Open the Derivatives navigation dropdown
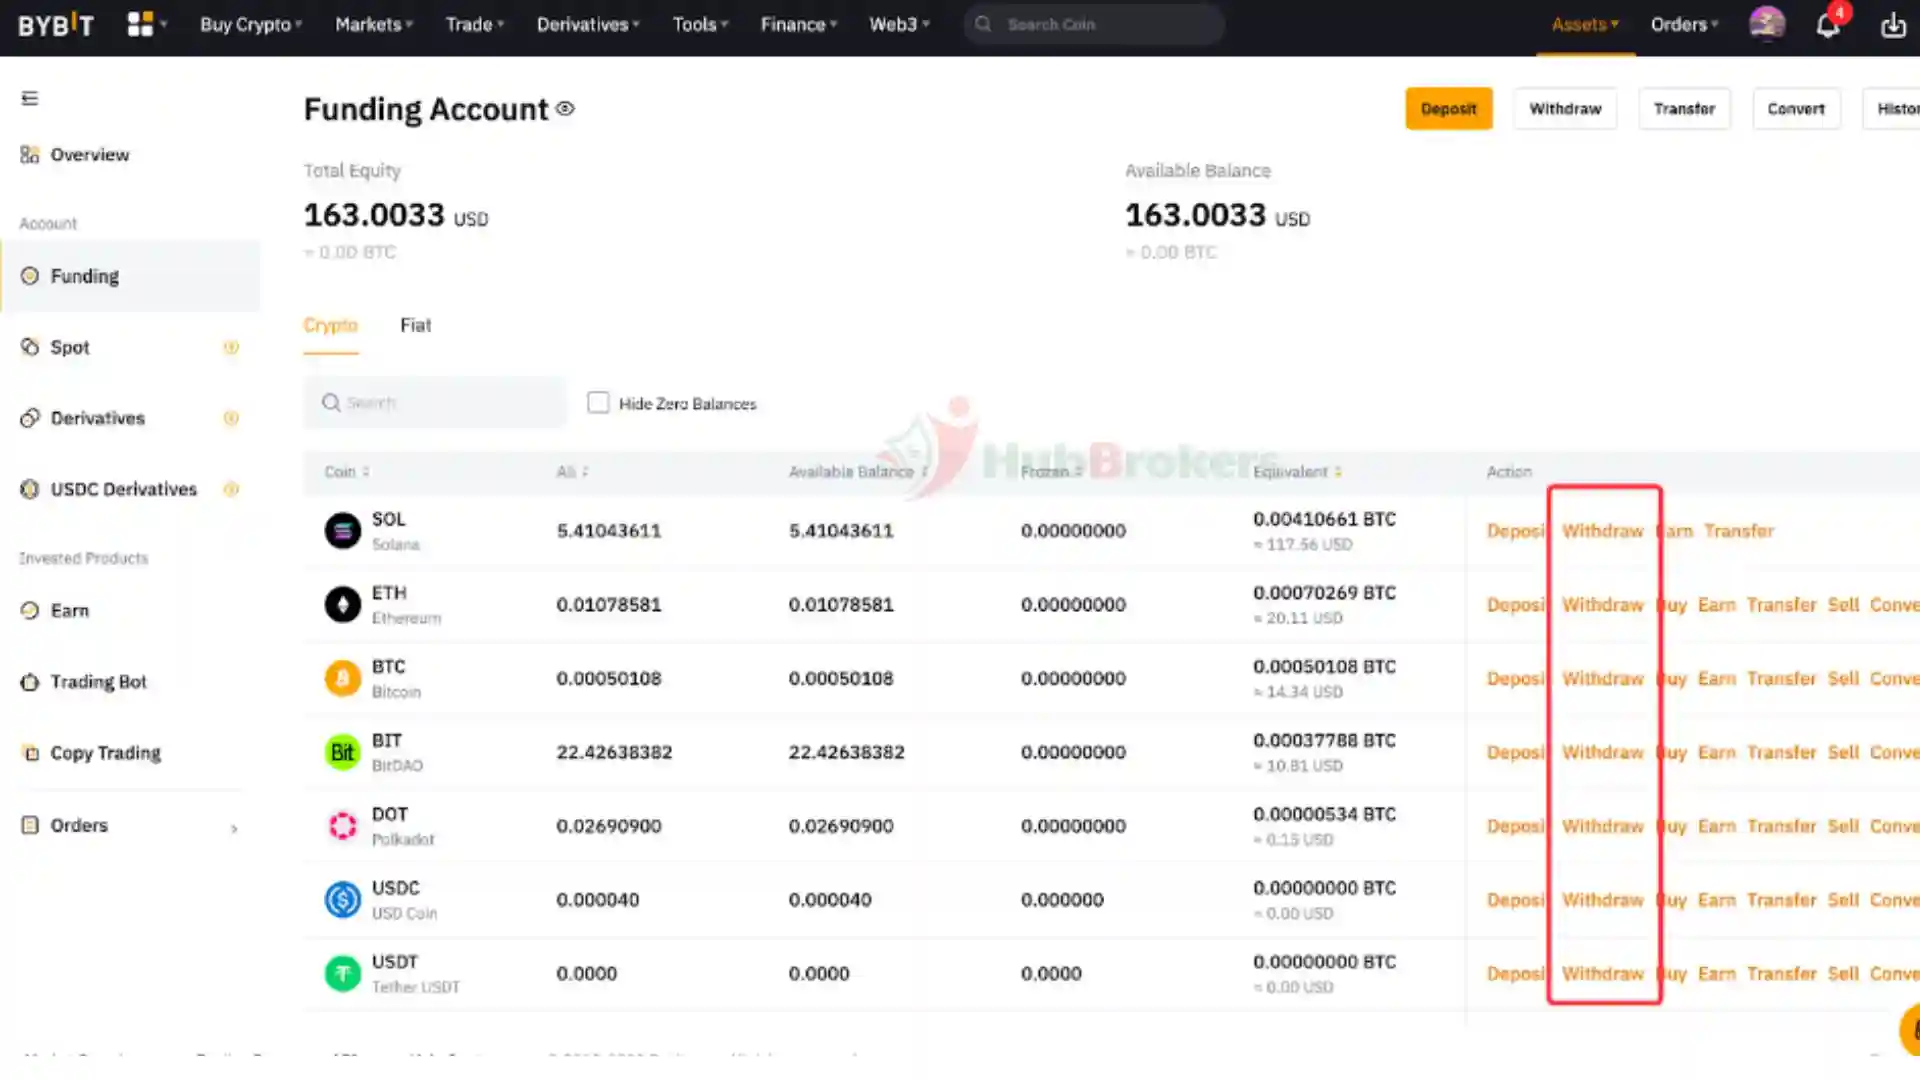Viewport: 1920px width, 1080px height. click(x=587, y=24)
